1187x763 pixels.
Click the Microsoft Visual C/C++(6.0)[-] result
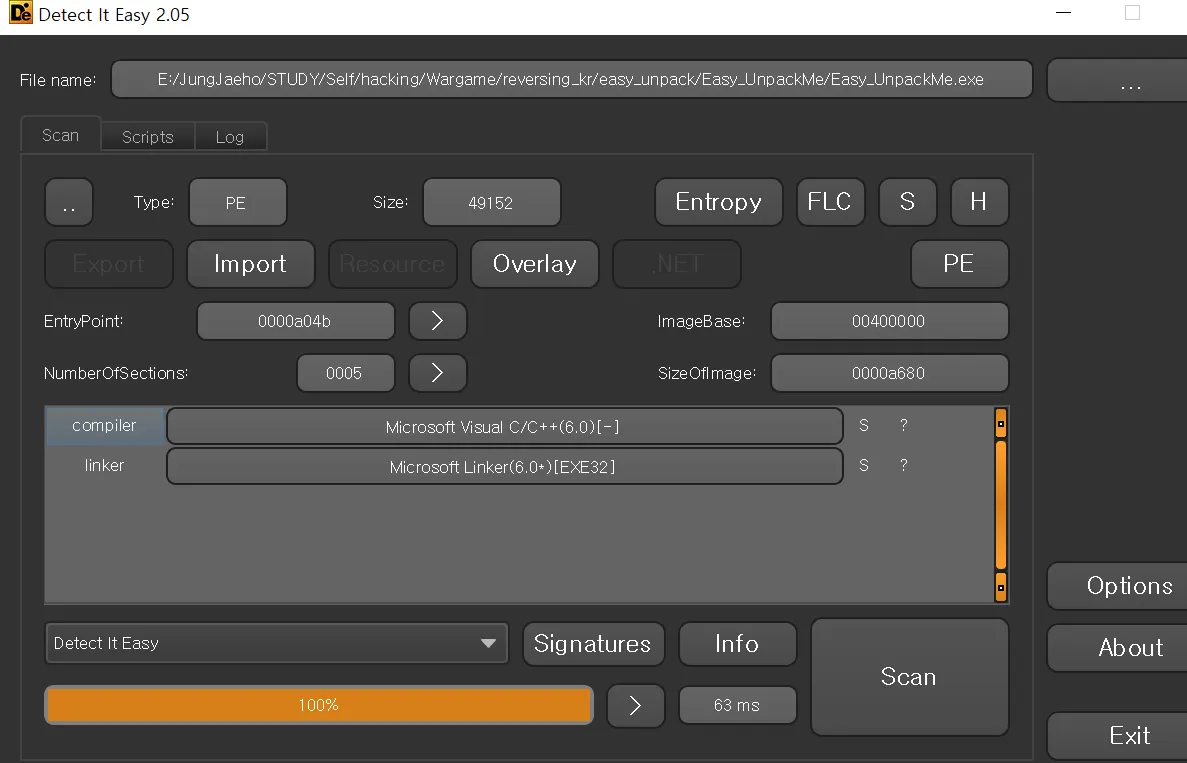(x=504, y=427)
